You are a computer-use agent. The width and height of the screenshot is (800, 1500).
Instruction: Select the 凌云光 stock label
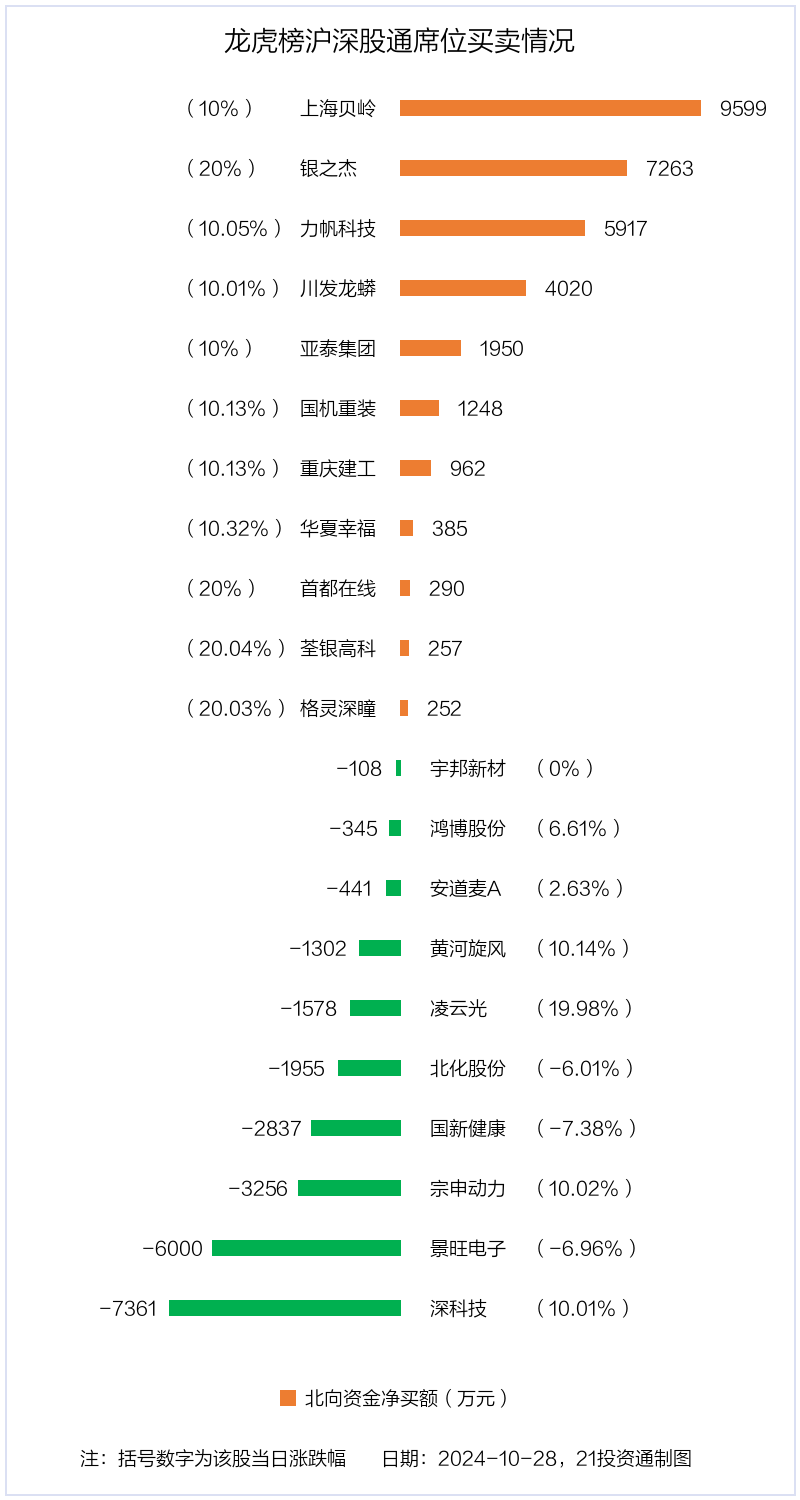[x=459, y=1008]
